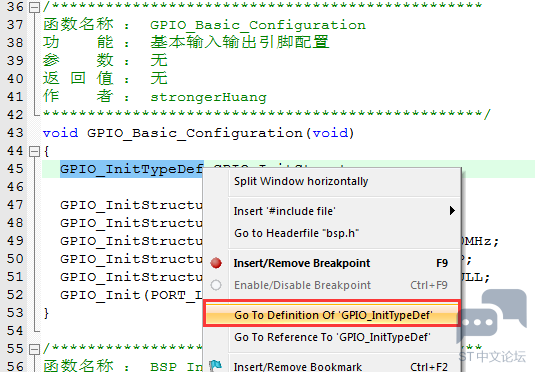Click the grayed Enable/Disable Breakpoint circle icon
The height and width of the screenshot is (372, 535).
(216, 285)
